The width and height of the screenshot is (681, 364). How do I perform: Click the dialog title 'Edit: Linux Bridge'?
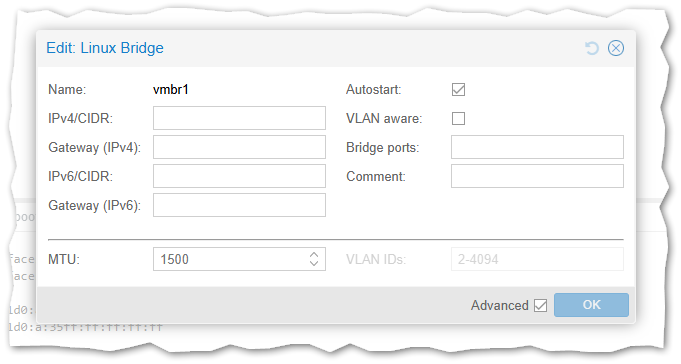105,48
